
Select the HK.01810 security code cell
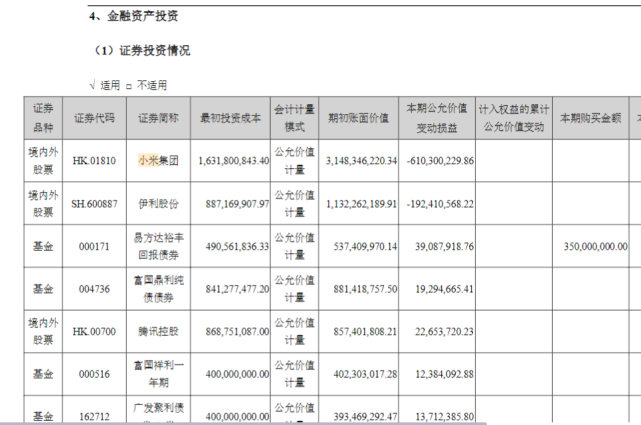pos(94,161)
